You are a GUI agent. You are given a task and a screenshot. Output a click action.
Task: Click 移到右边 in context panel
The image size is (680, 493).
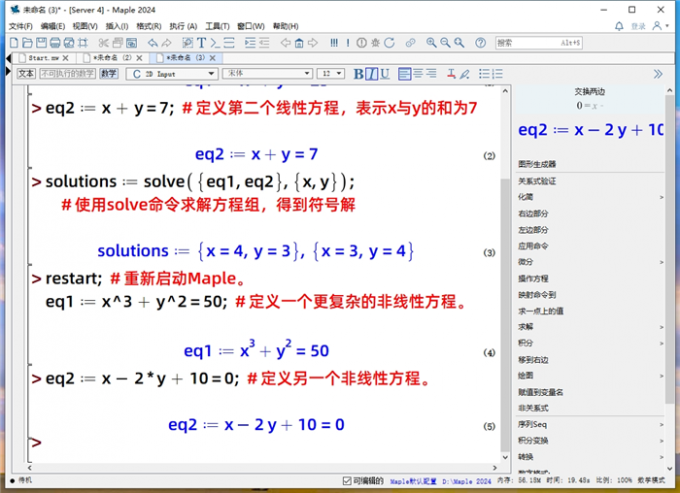[x=533, y=359]
